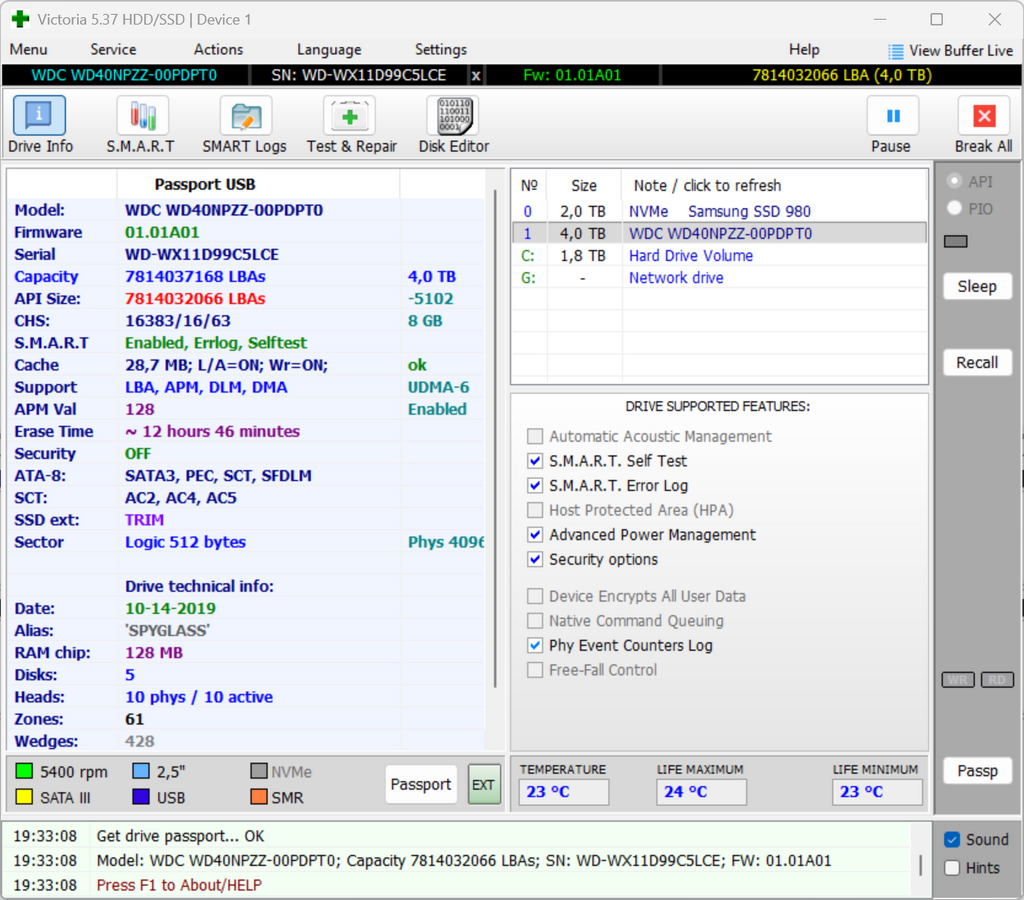Click the green 5400 rpm color swatch
This screenshot has height=900, width=1024.
(x=24, y=771)
